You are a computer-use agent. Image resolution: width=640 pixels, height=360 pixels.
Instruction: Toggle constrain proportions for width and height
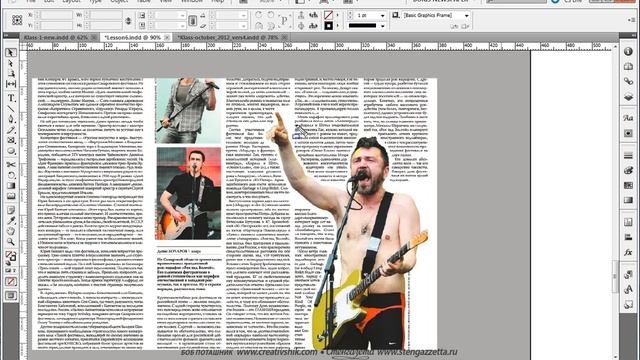click(128, 20)
